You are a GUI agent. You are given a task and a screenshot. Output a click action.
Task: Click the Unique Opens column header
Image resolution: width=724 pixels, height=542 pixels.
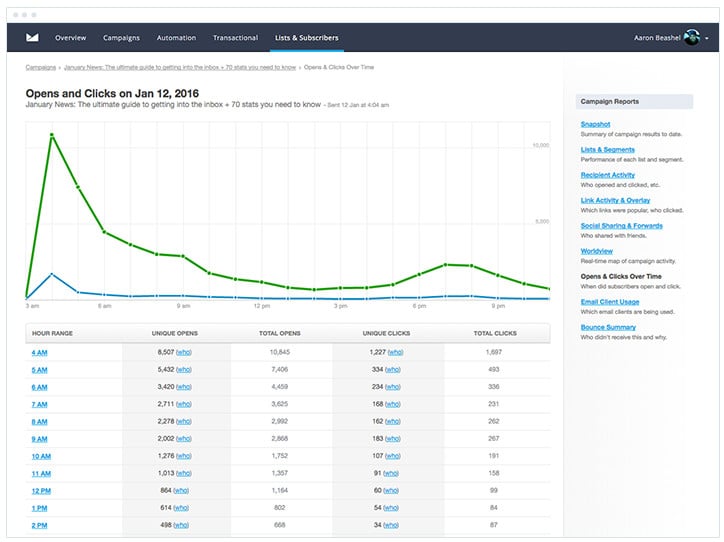[x=175, y=333]
